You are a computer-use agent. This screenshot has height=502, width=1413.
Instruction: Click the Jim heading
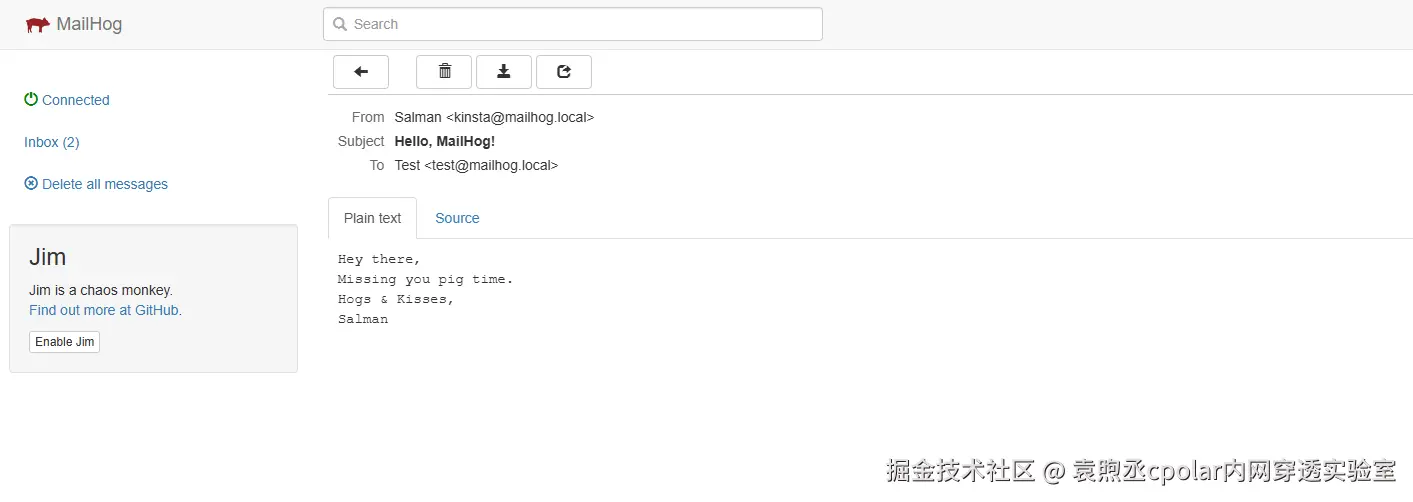48,257
